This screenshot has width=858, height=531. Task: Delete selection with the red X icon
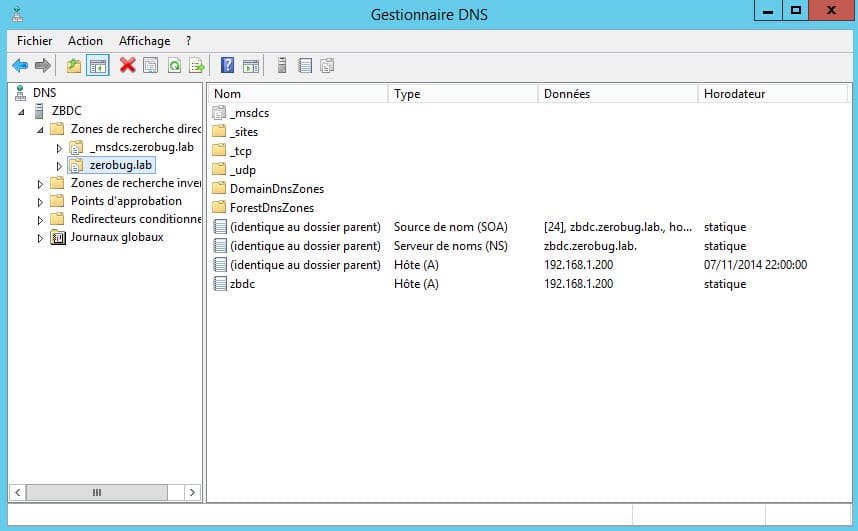pos(127,66)
